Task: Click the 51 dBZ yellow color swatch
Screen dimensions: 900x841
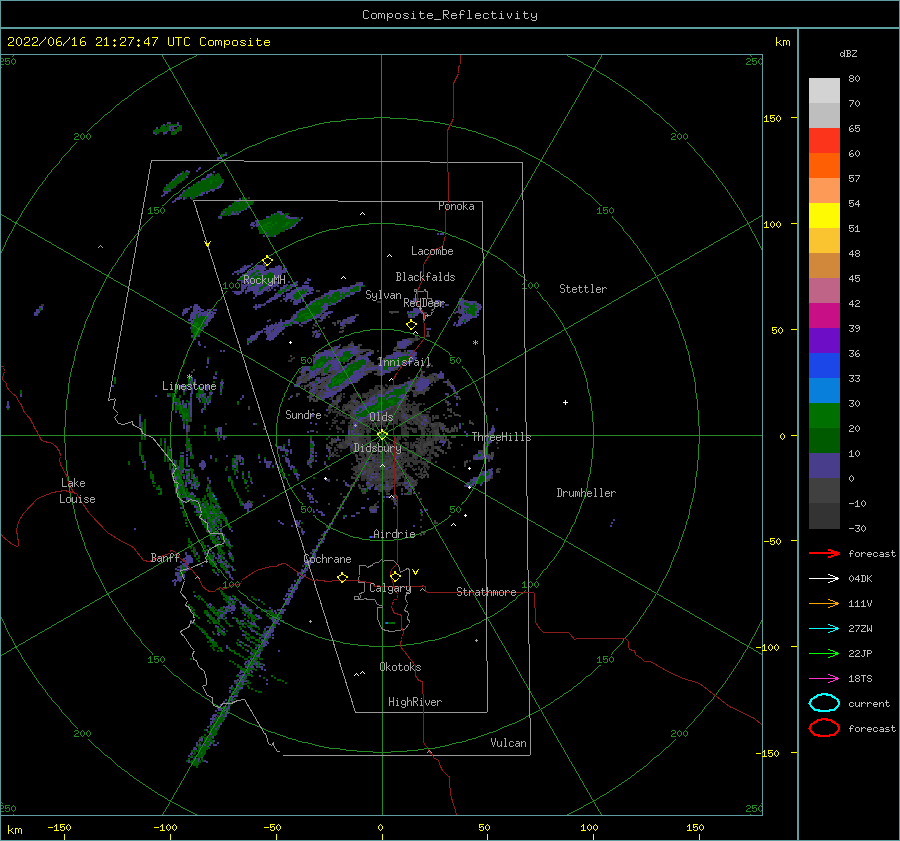Action: coord(824,215)
